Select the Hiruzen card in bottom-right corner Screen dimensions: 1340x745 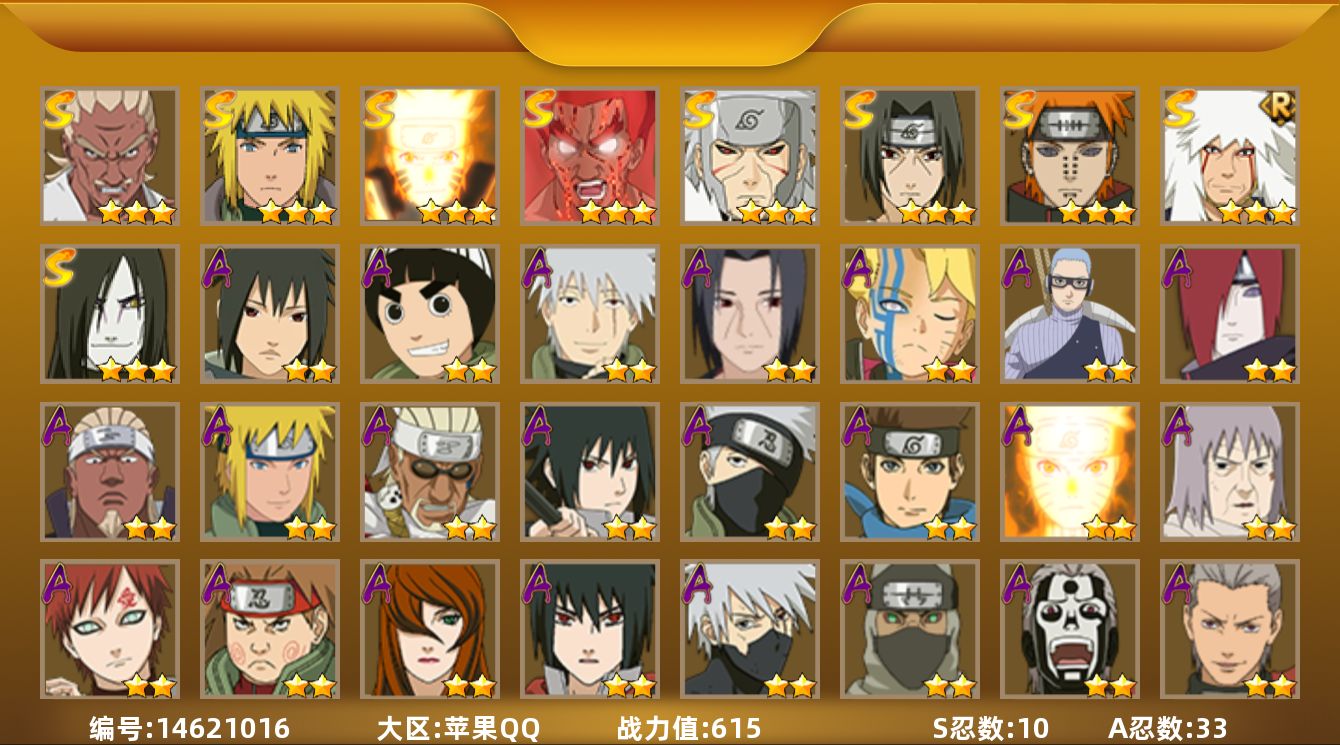coord(1229,628)
